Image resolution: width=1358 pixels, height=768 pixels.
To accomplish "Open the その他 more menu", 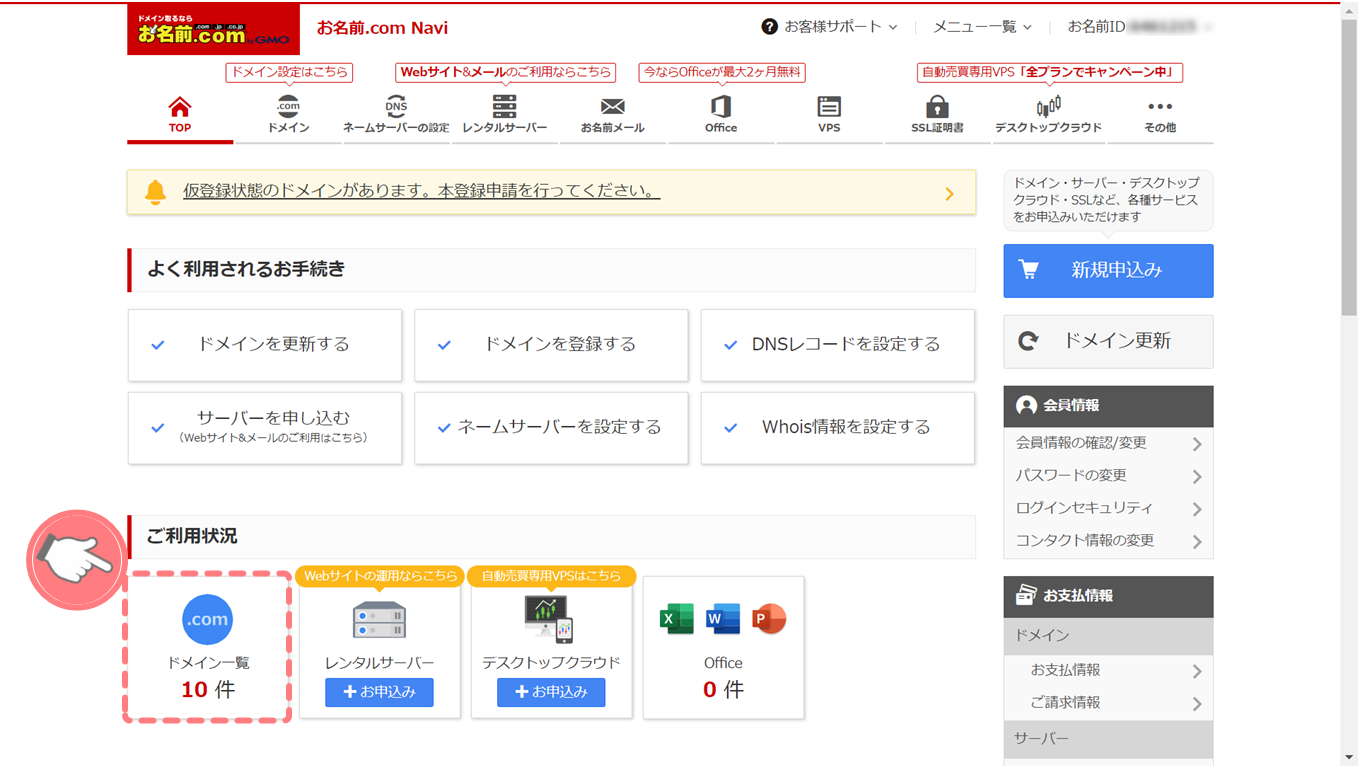I will [x=1160, y=115].
